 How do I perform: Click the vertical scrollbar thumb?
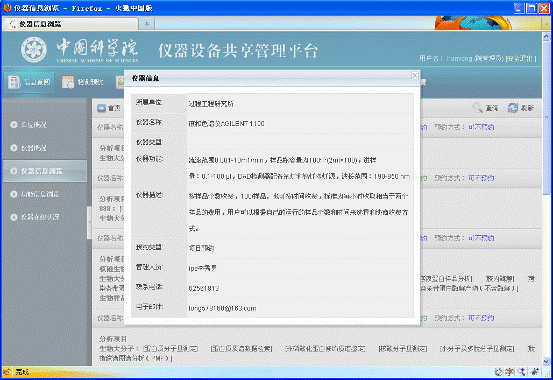pos(546,117)
